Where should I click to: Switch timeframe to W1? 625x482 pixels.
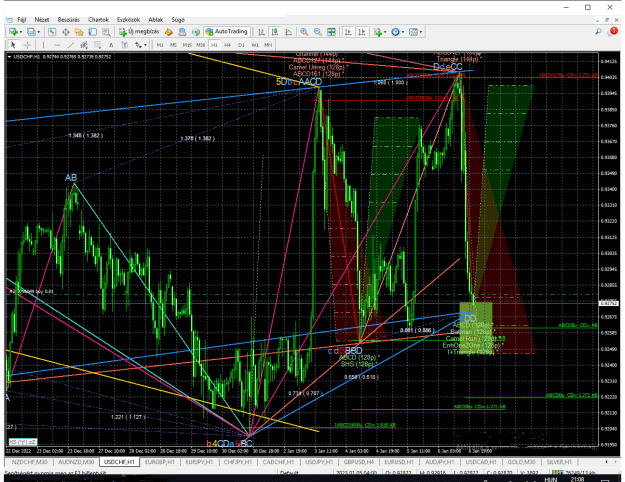click(x=255, y=45)
